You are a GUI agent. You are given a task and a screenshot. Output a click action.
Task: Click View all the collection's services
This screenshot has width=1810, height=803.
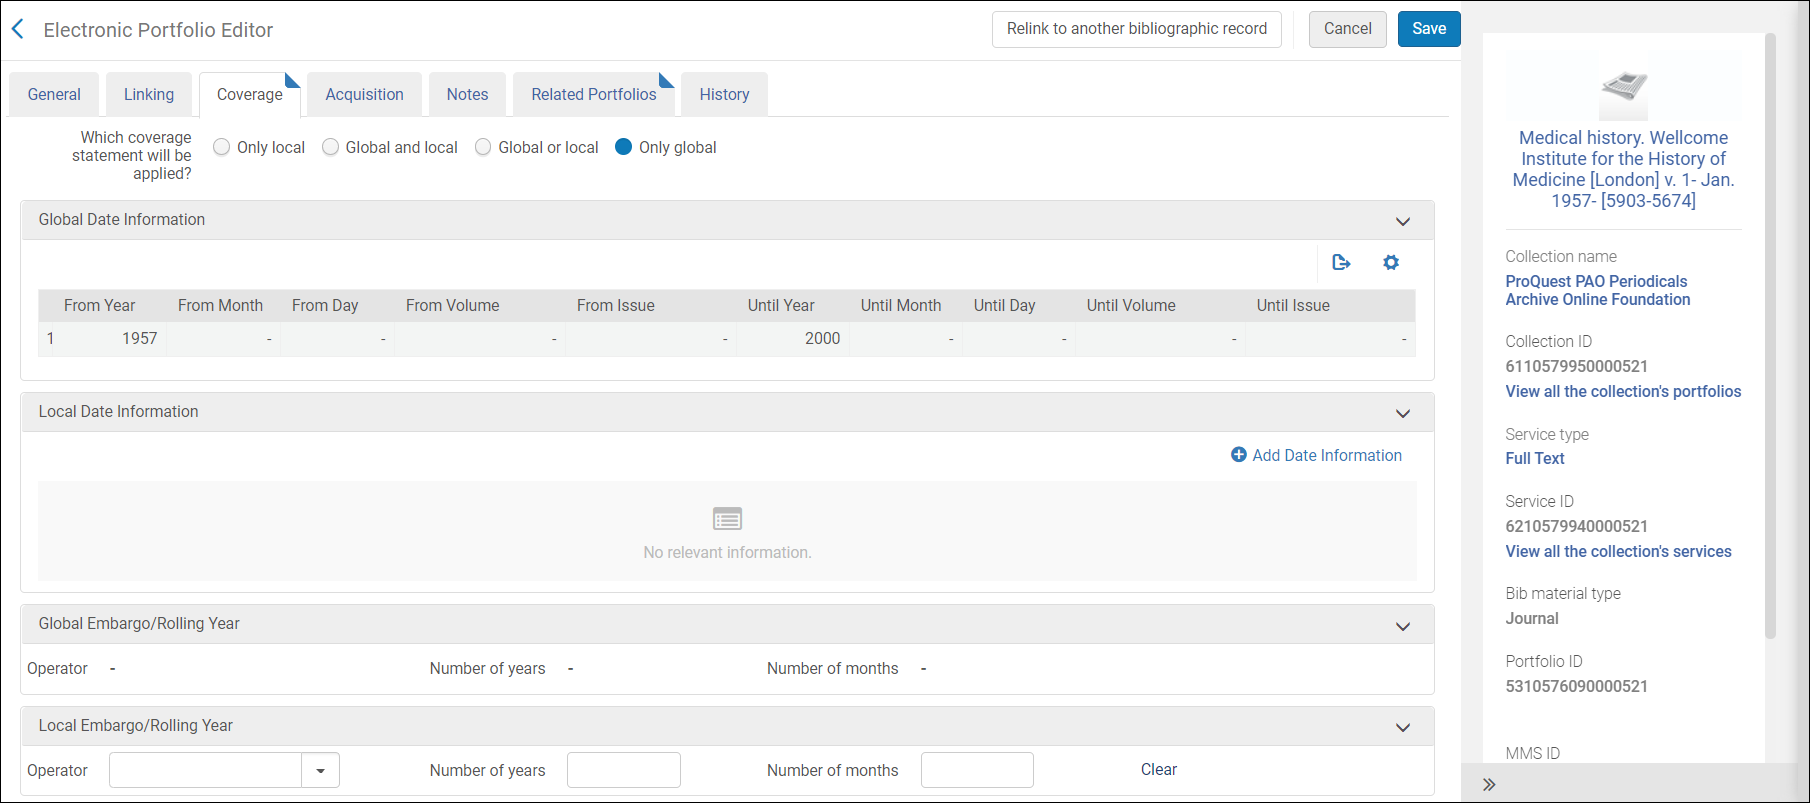[x=1618, y=551]
